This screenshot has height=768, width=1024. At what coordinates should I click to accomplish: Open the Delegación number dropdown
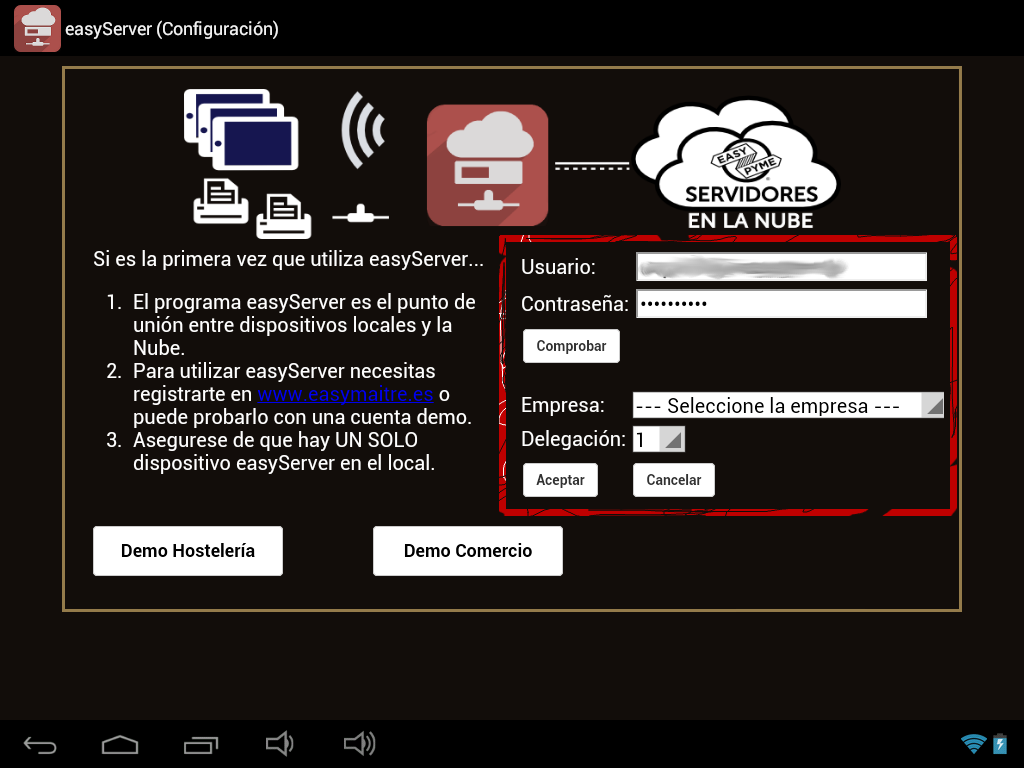tap(659, 440)
